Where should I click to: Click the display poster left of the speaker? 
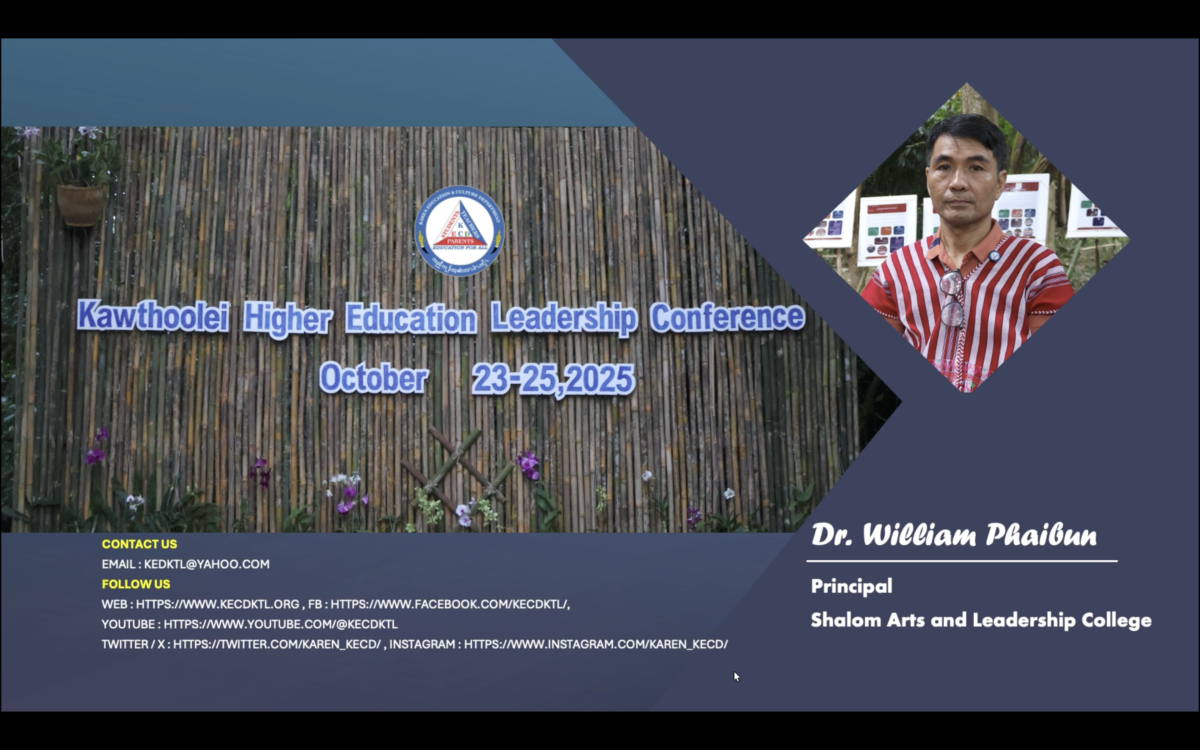pyautogui.click(x=886, y=229)
